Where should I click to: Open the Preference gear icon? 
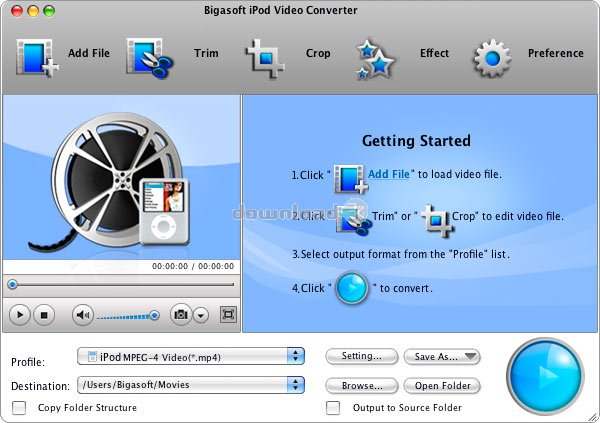coord(492,58)
